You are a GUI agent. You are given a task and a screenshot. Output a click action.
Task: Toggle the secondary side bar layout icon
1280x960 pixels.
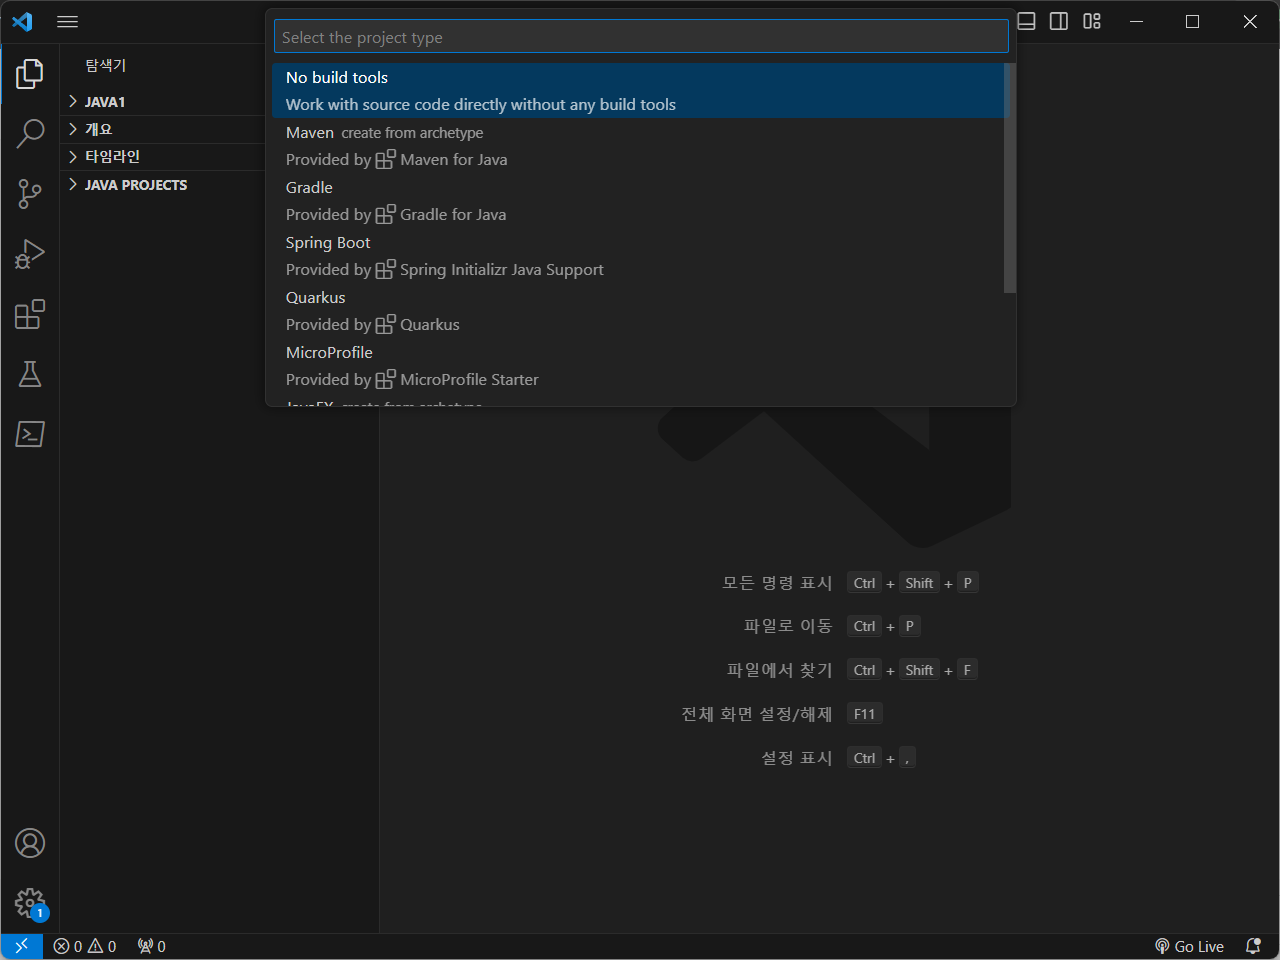[1059, 21]
